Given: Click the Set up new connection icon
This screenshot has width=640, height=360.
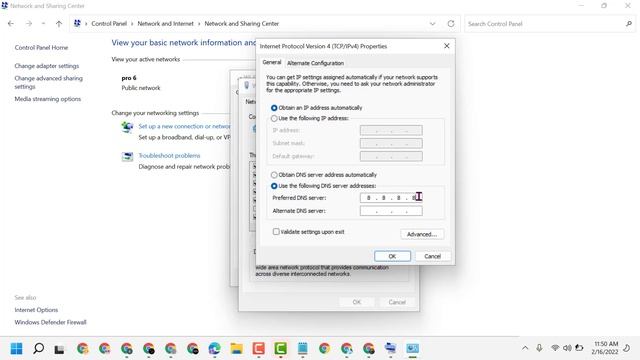Looking at the screenshot, I should [127, 127].
